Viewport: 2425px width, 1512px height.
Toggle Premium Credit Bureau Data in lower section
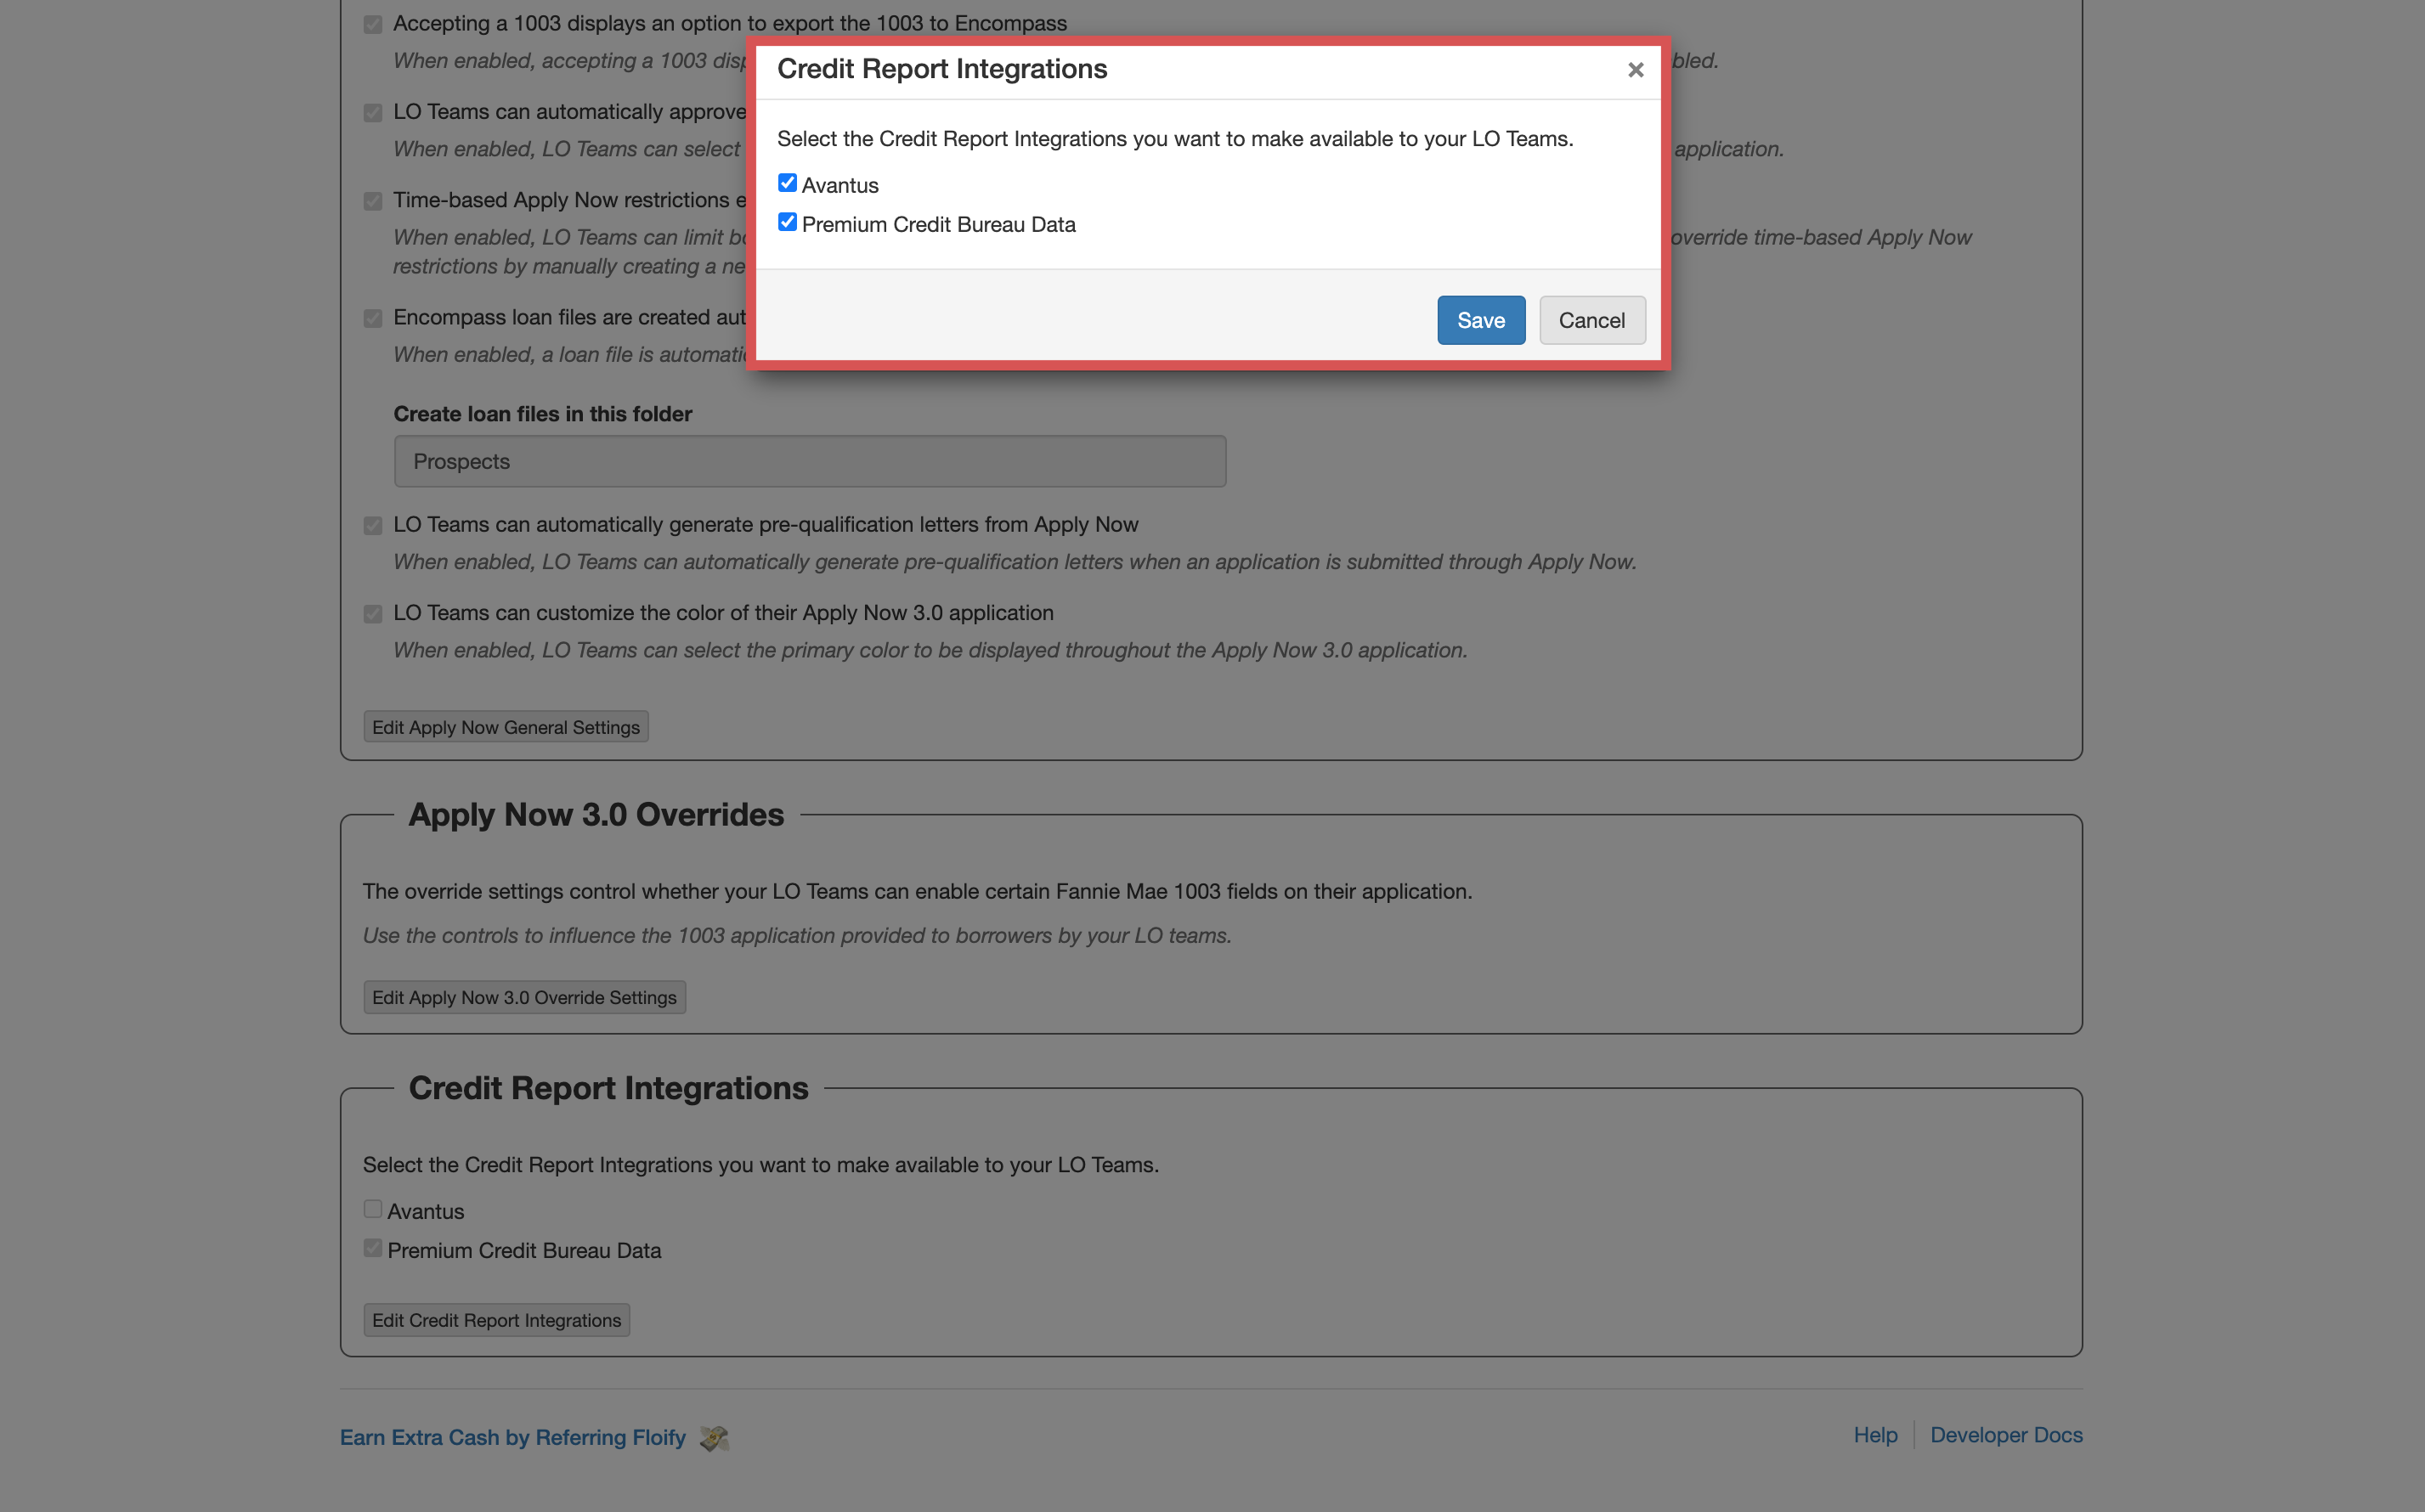coord(373,1247)
